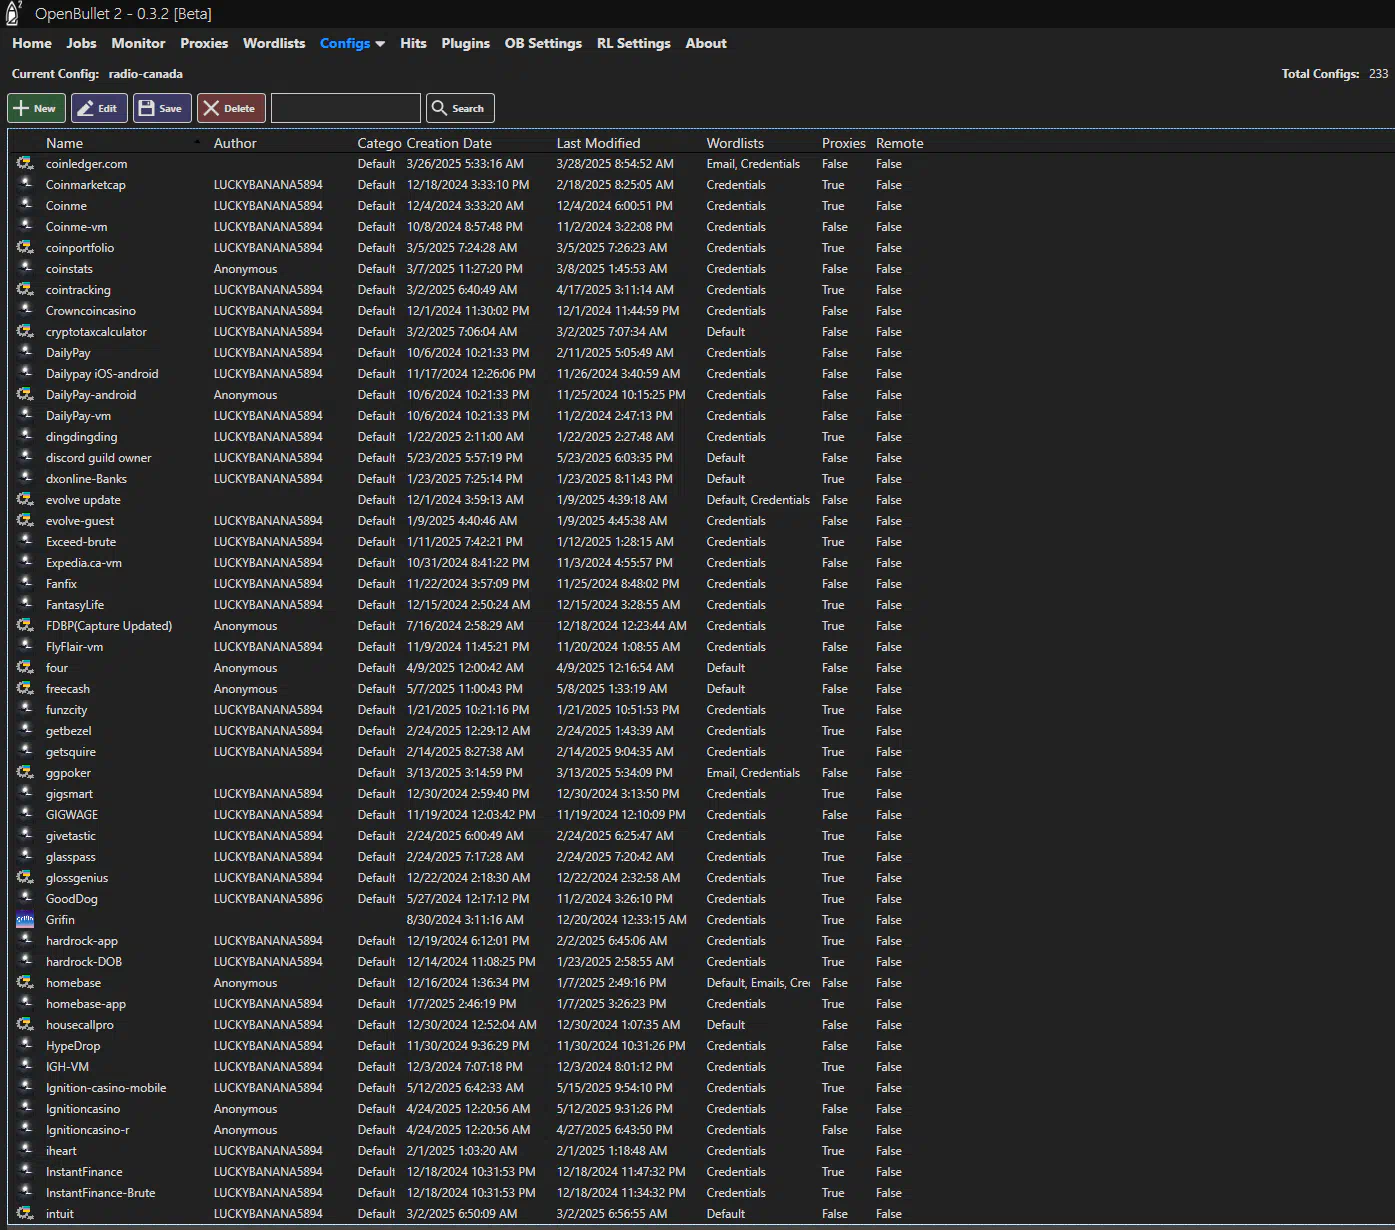Click the FDBP(Capture Updated) config icon

pyautogui.click(x=25, y=625)
